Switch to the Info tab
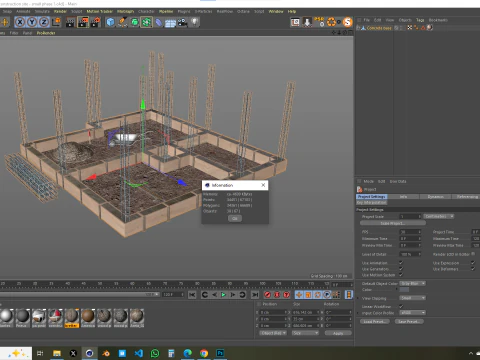Screen dimensions: 480x360 (x=403, y=197)
